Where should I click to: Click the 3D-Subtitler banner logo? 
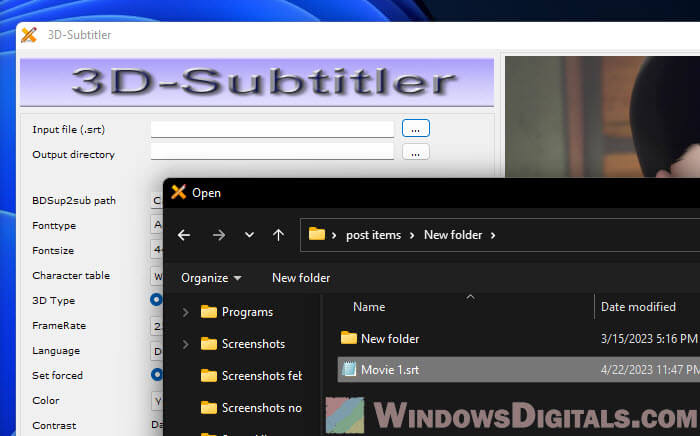[258, 82]
